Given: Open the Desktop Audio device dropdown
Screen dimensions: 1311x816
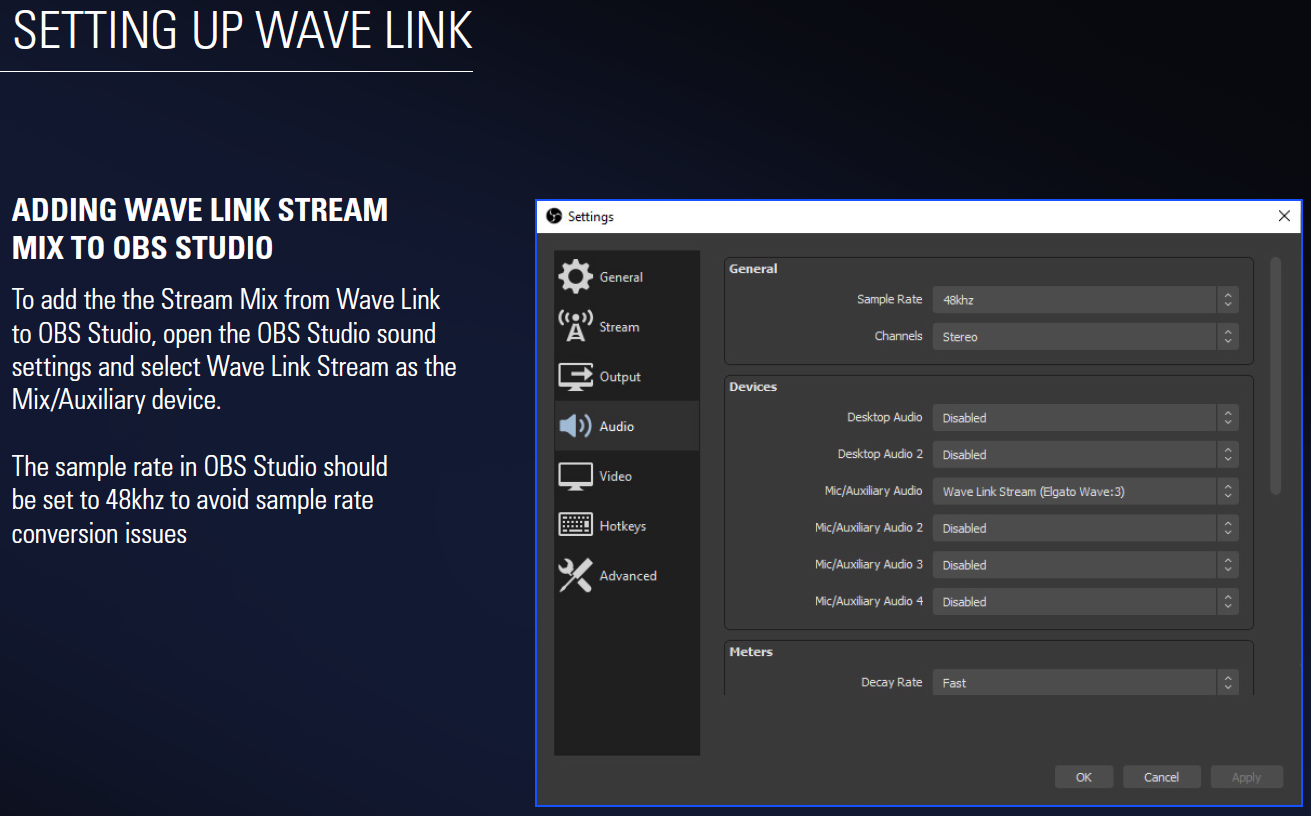Looking at the screenshot, I should click(1085, 418).
